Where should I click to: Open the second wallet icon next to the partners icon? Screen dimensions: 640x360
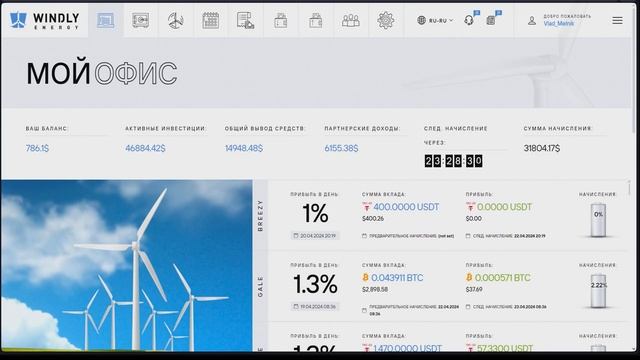click(x=316, y=20)
